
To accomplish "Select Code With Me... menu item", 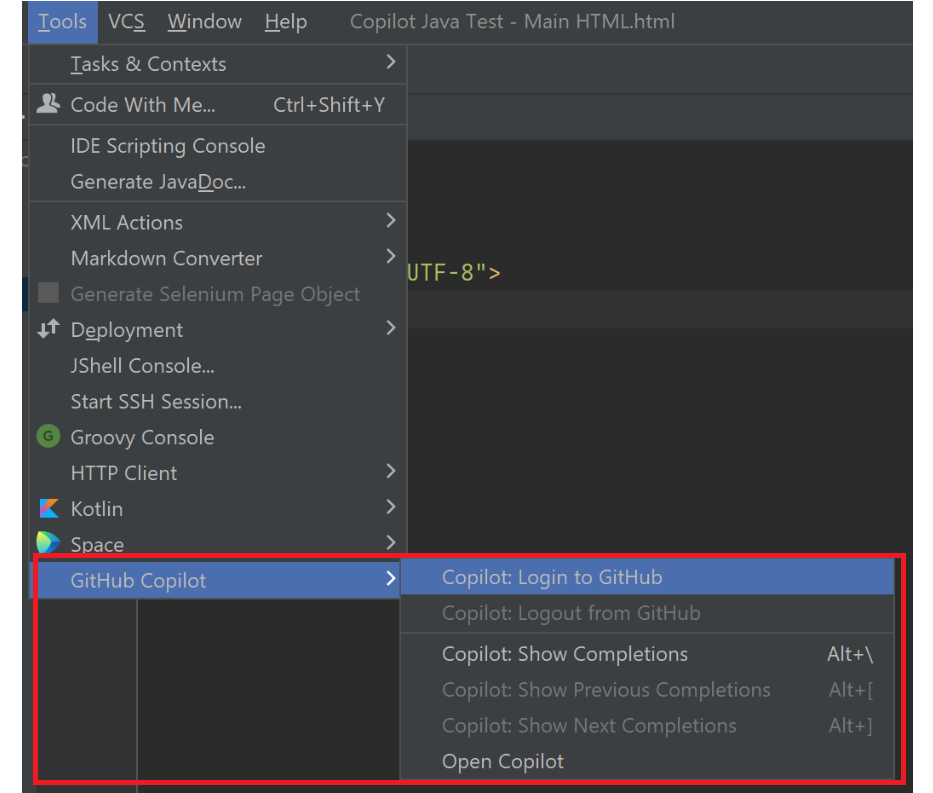I will click(218, 105).
